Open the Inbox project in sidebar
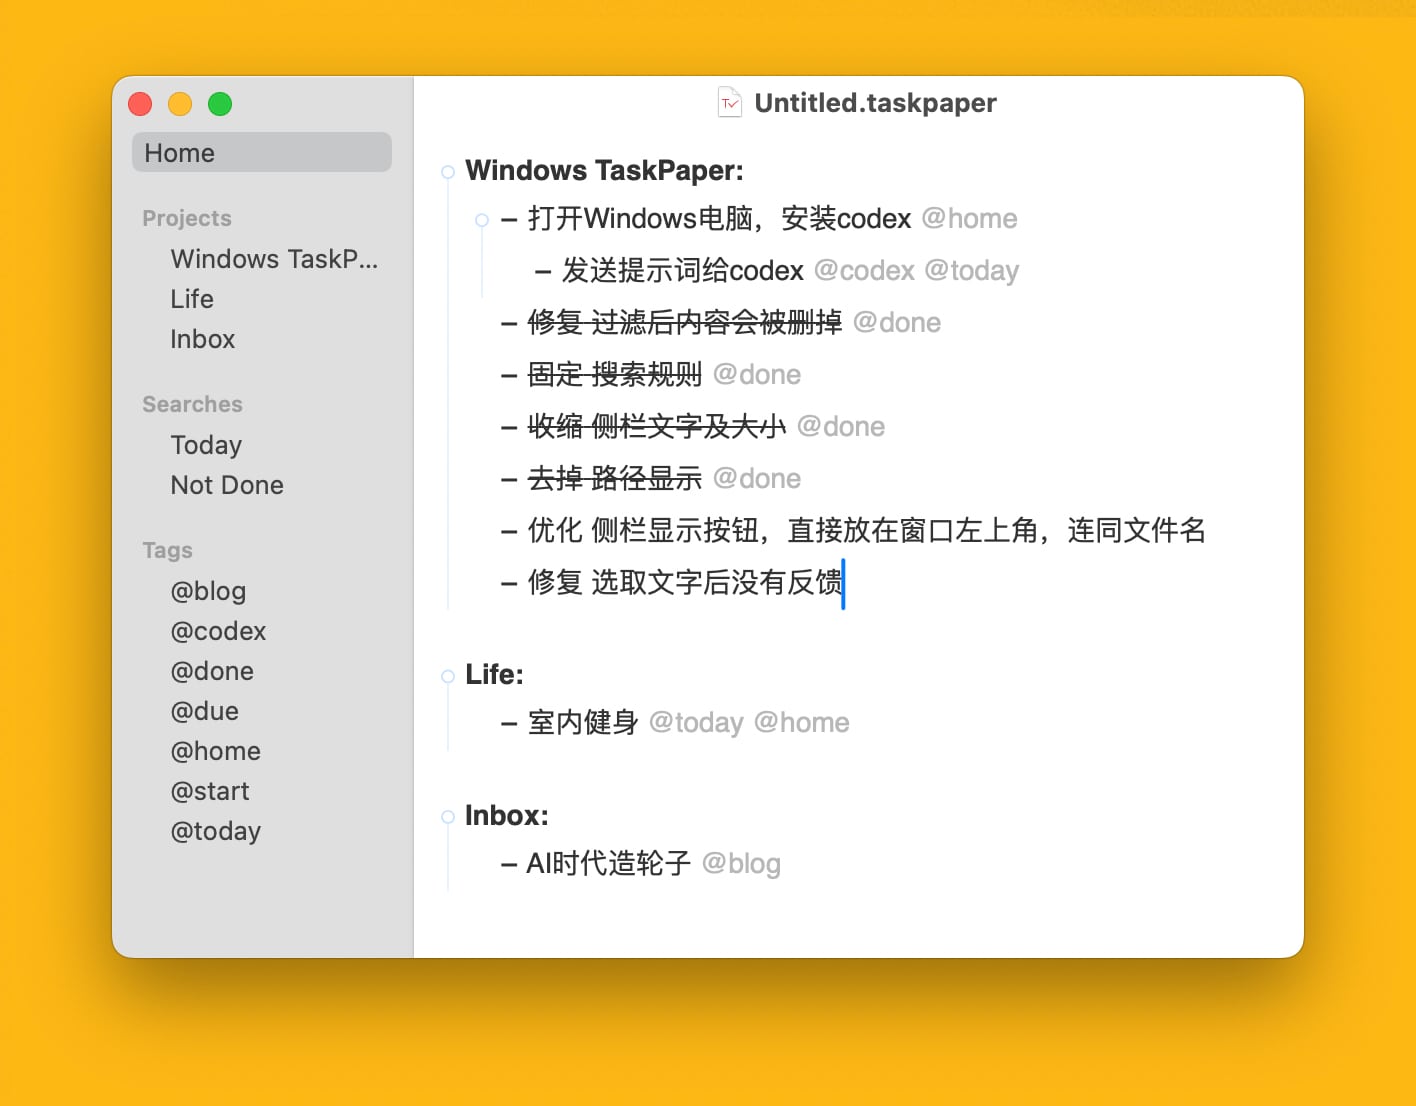The width and height of the screenshot is (1416, 1106). coord(203,339)
